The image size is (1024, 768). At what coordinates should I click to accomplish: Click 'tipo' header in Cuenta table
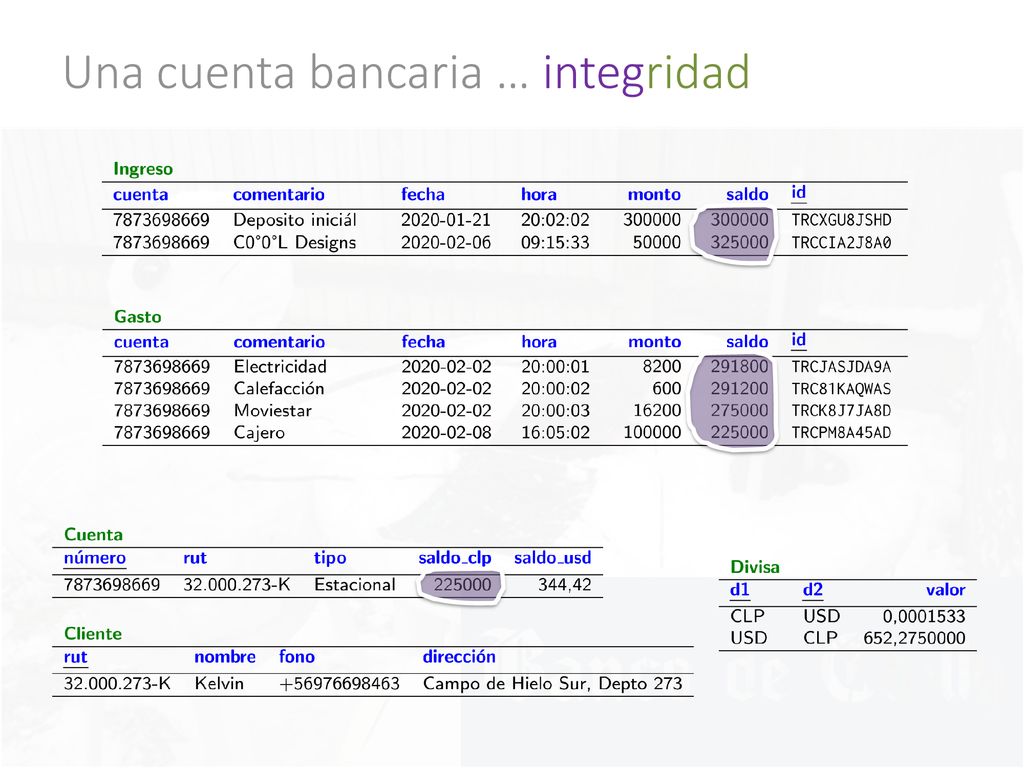click(330, 558)
